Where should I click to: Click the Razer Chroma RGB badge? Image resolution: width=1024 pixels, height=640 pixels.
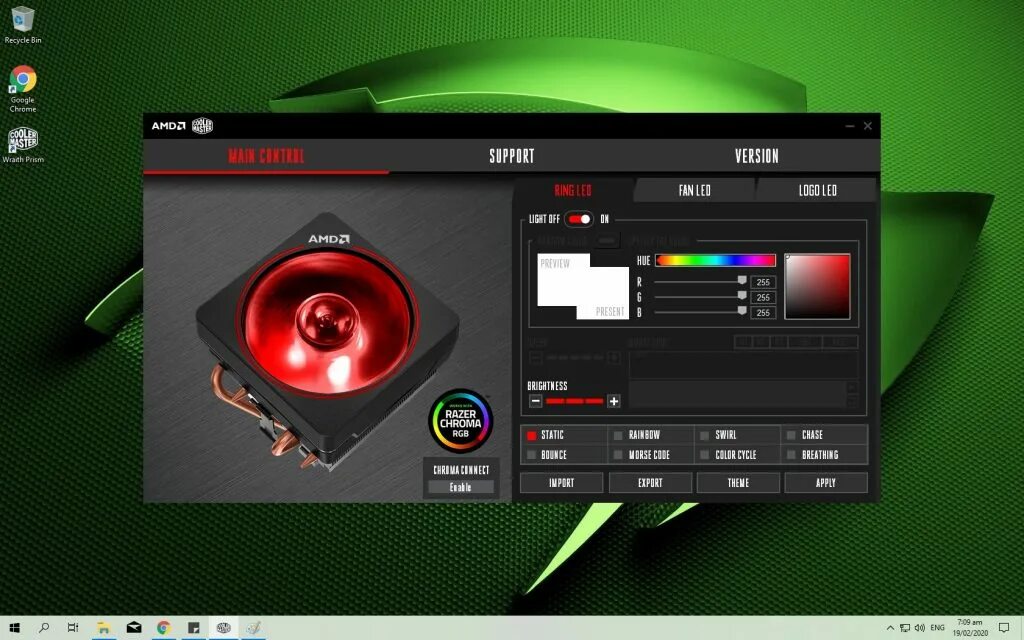[x=460, y=421]
